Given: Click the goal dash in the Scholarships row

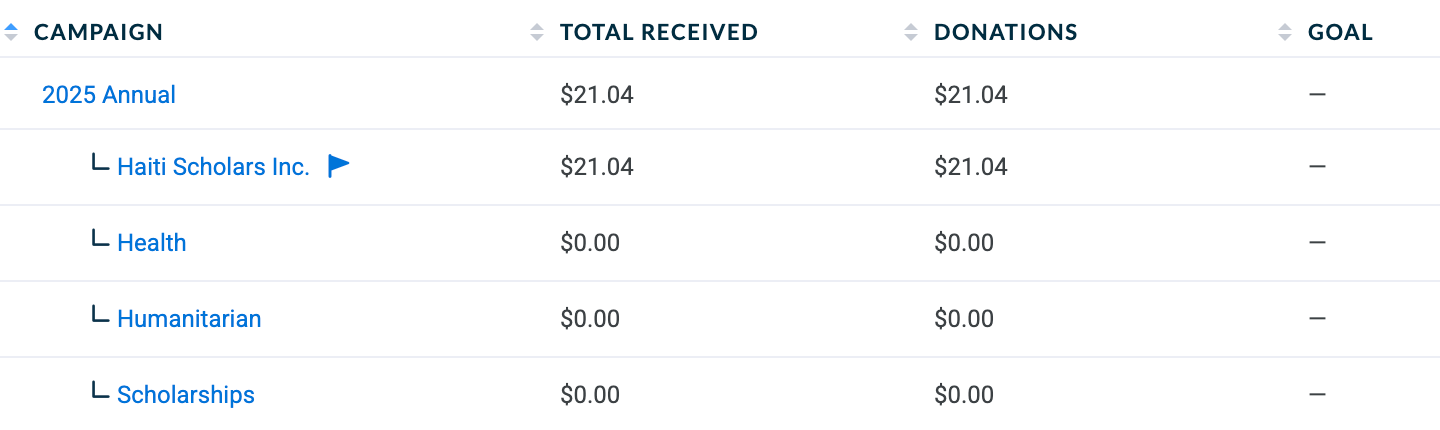Looking at the screenshot, I should (x=1317, y=395).
